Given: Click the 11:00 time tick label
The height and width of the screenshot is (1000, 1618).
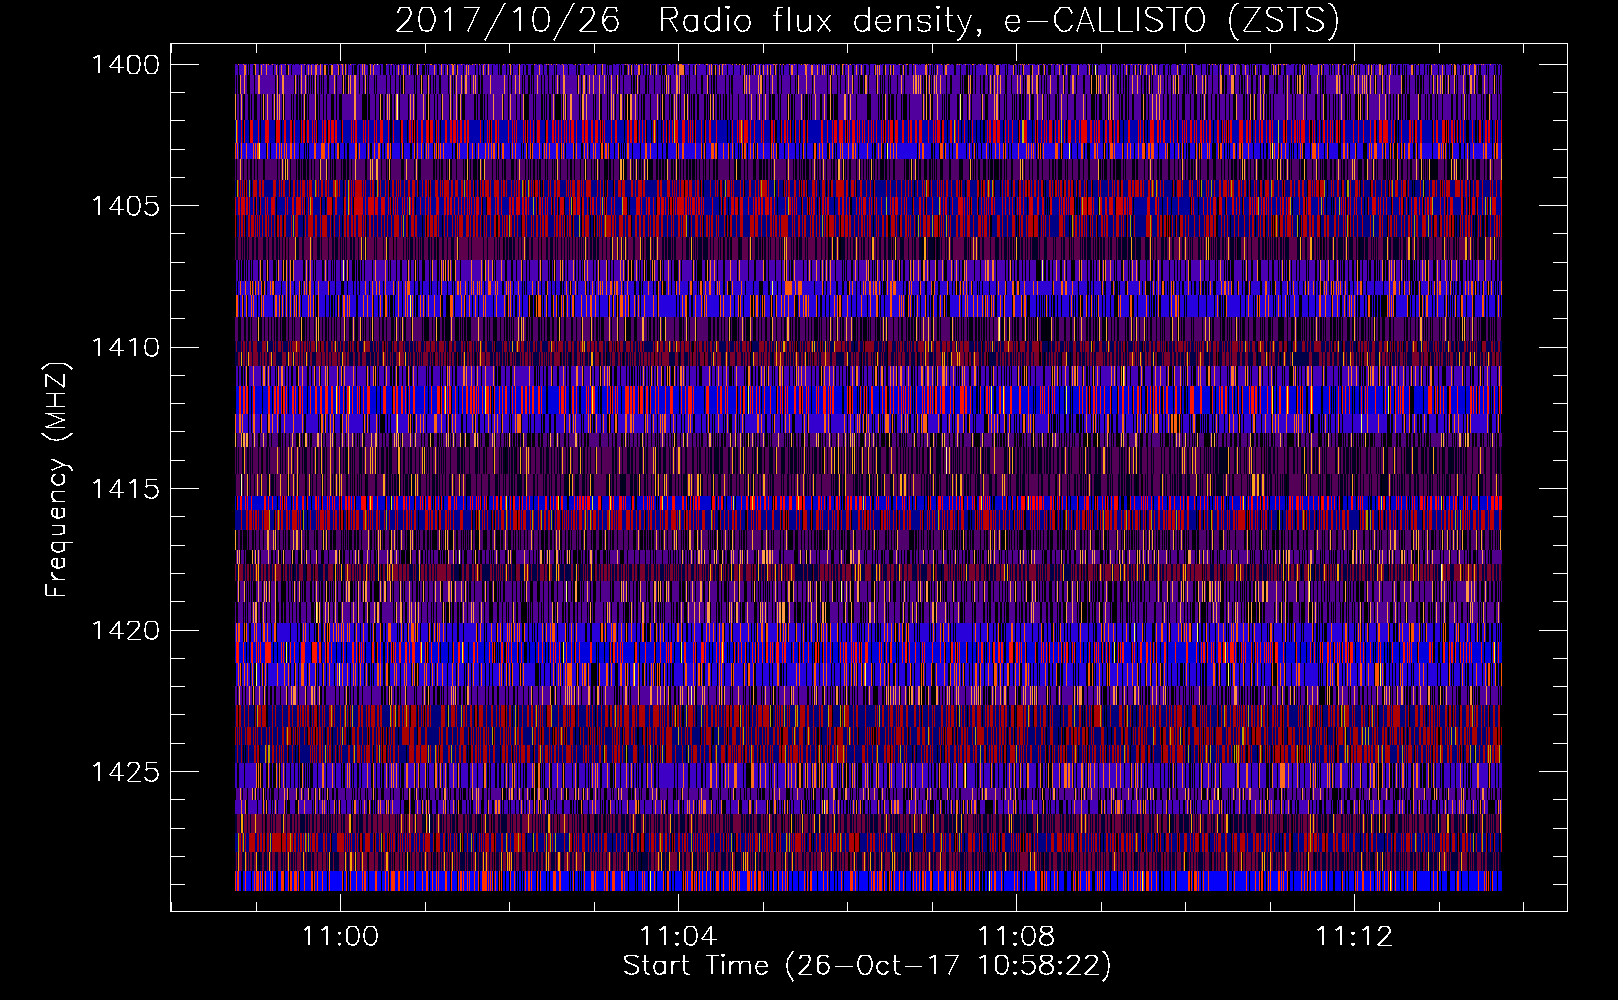Looking at the screenshot, I should (341, 936).
